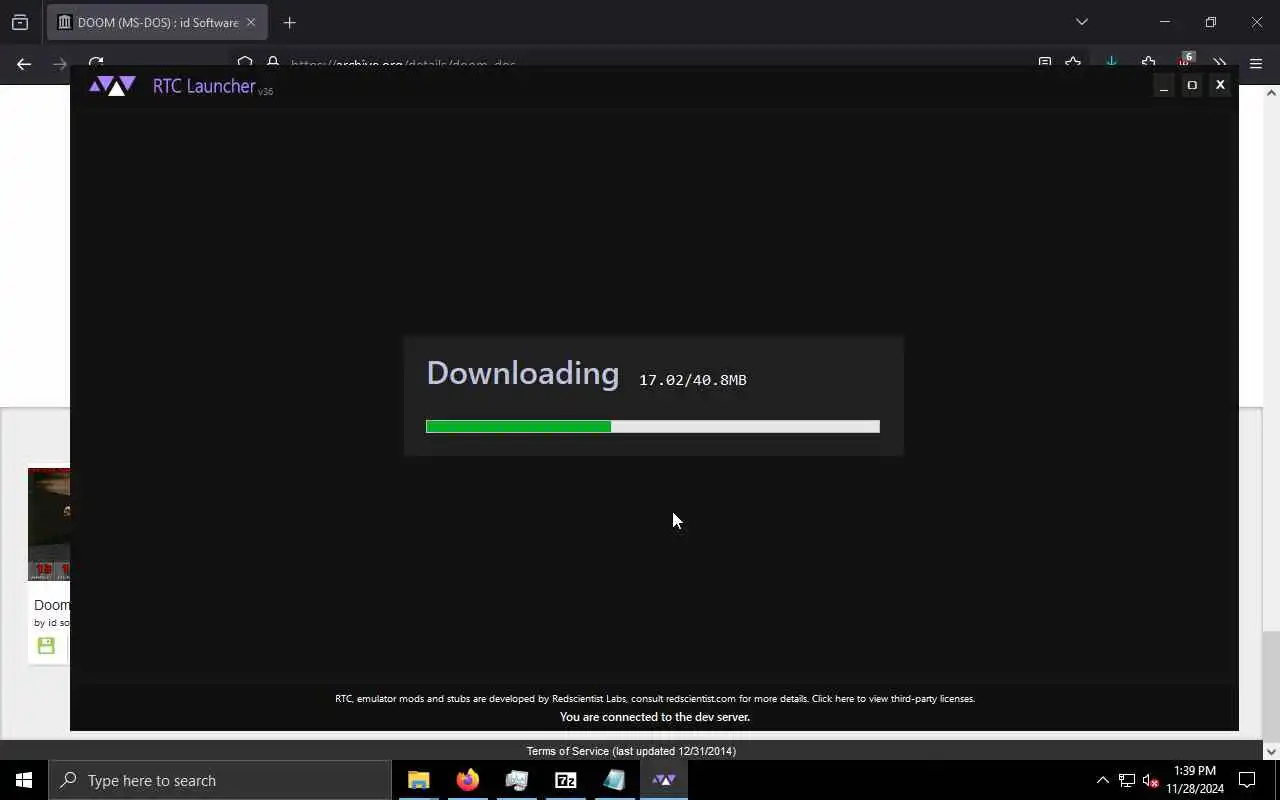Open the computer monitor app in taskbar
This screenshot has width=1280, height=800.
coord(517,780)
